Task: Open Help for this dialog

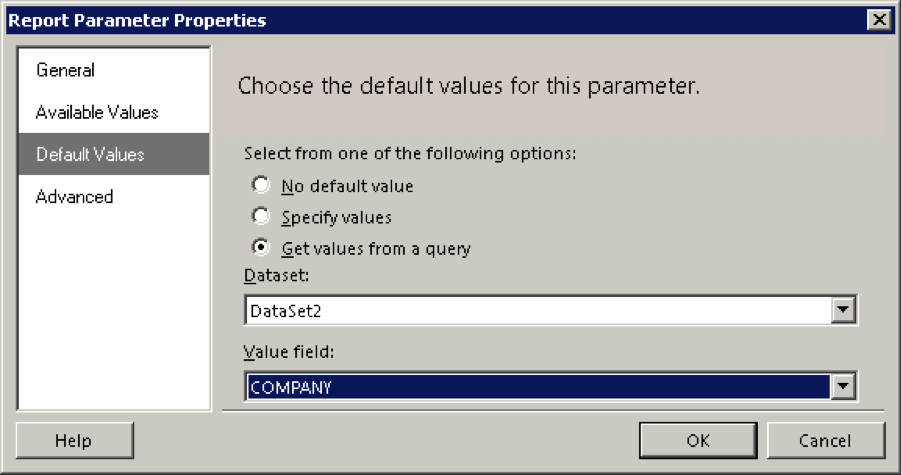Action: [75, 440]
